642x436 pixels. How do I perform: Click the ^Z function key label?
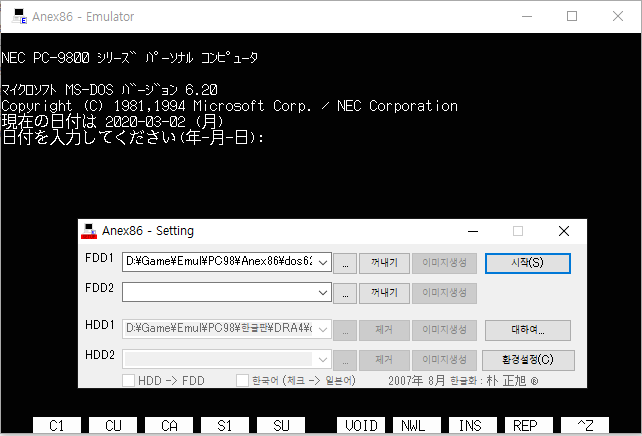coord(585,425)
